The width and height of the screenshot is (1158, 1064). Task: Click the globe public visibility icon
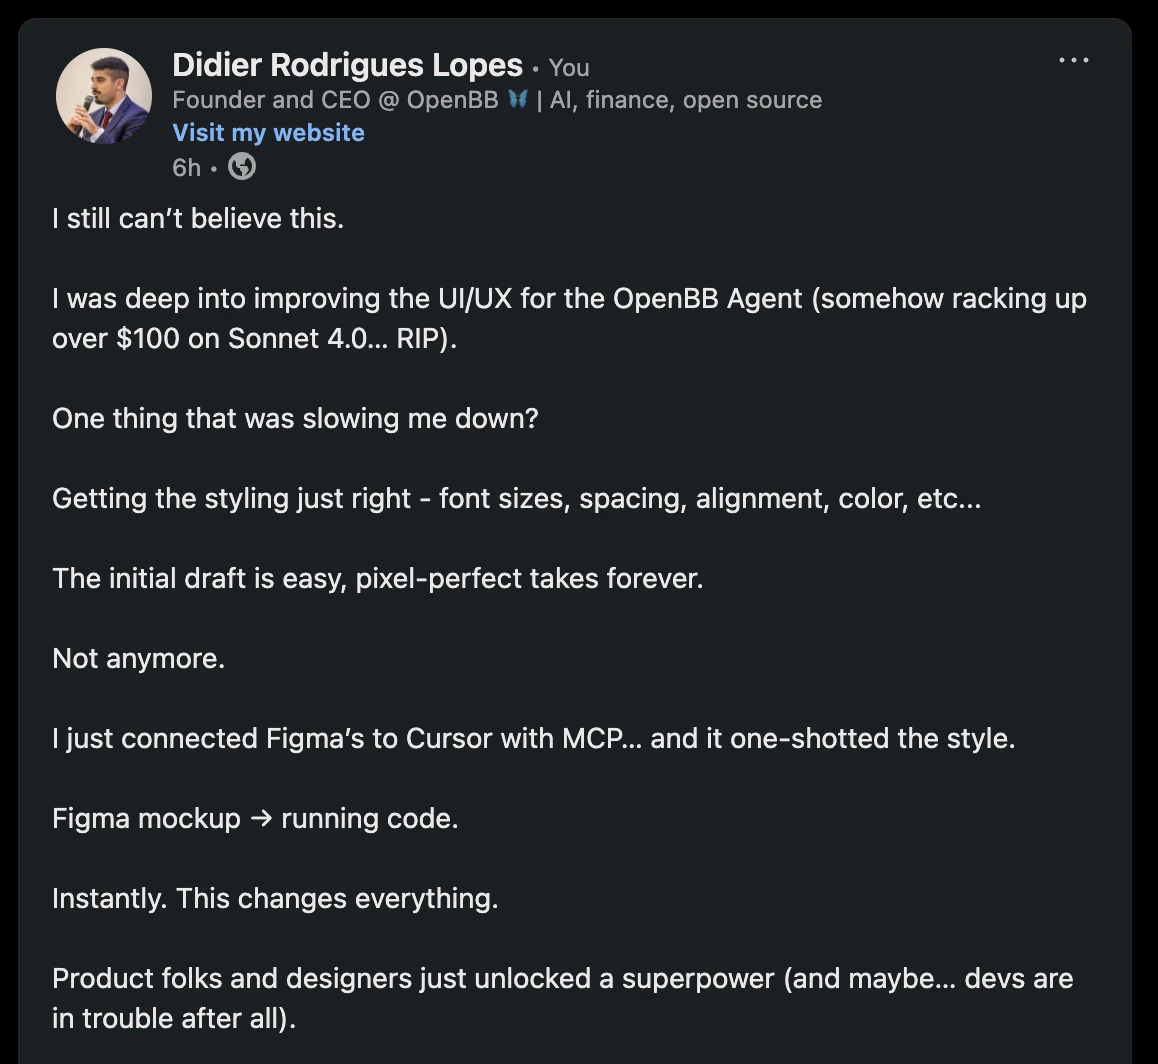click(x=242, y=167)
